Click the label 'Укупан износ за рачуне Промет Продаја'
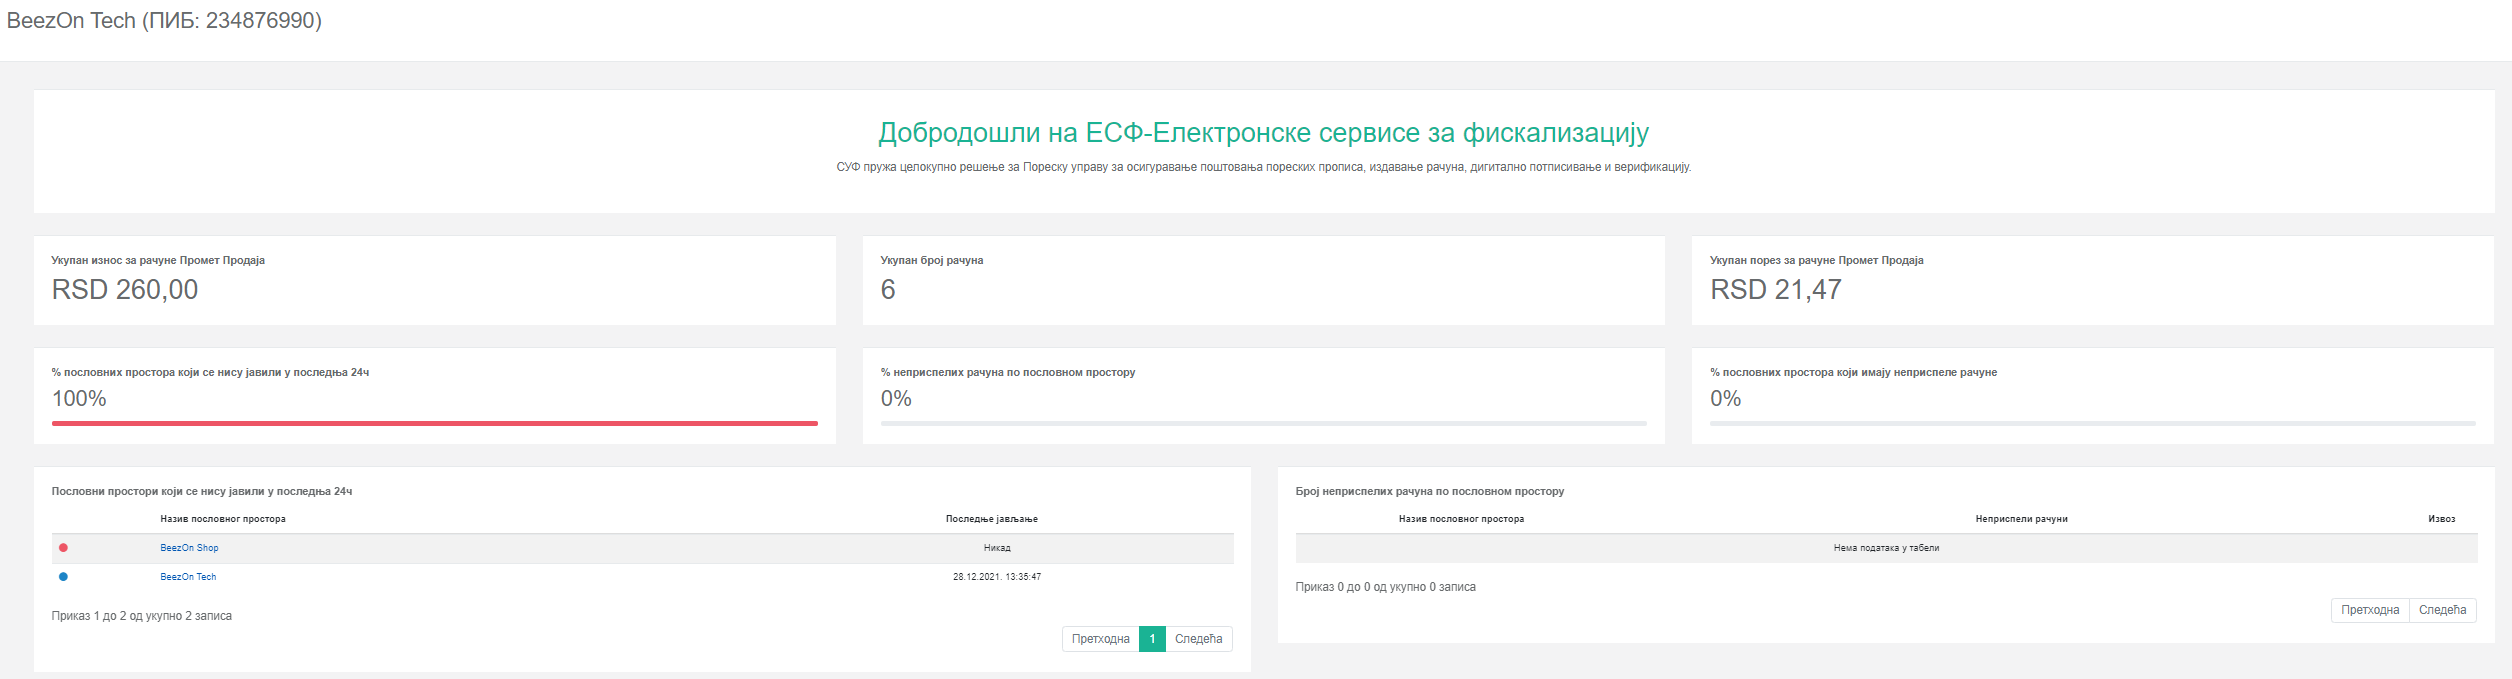 tap(158, 260)
